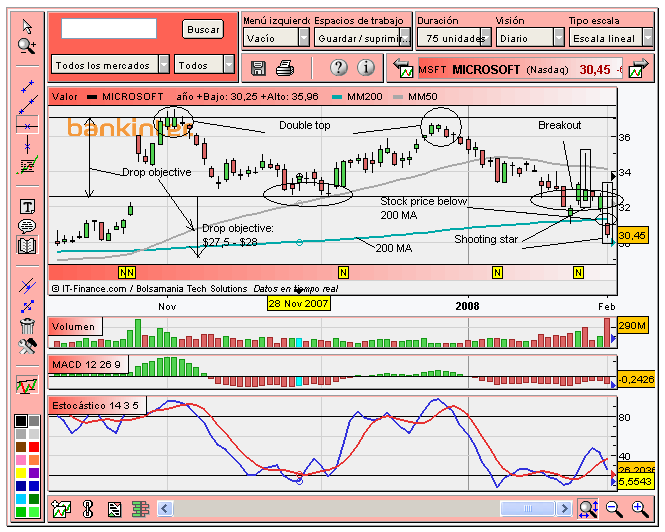Pick the black color swatch
The width and height of the screenshot is (665, 532).
(x=21, y=420)
